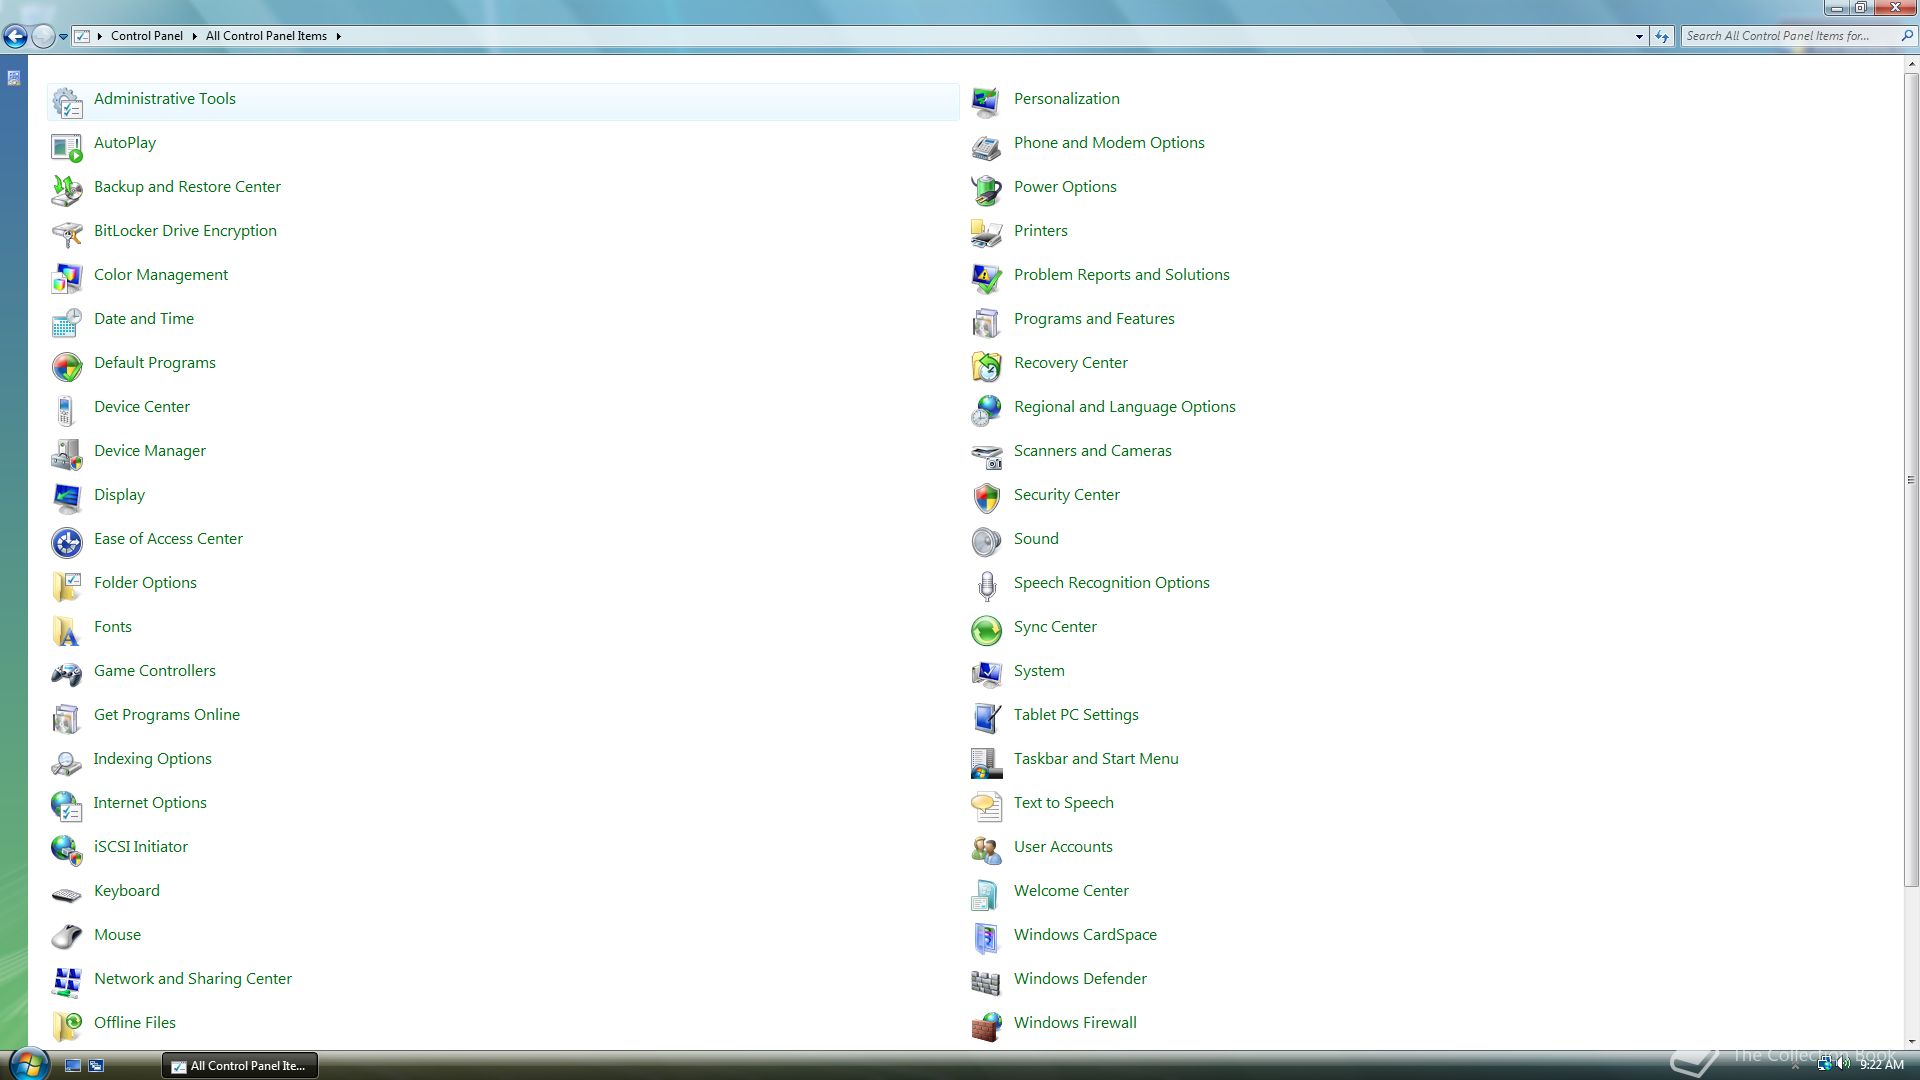The width and height of the screenshot is (1920, 1080).
Task: Go back with the Back arrow button
Action: point(15,37)
